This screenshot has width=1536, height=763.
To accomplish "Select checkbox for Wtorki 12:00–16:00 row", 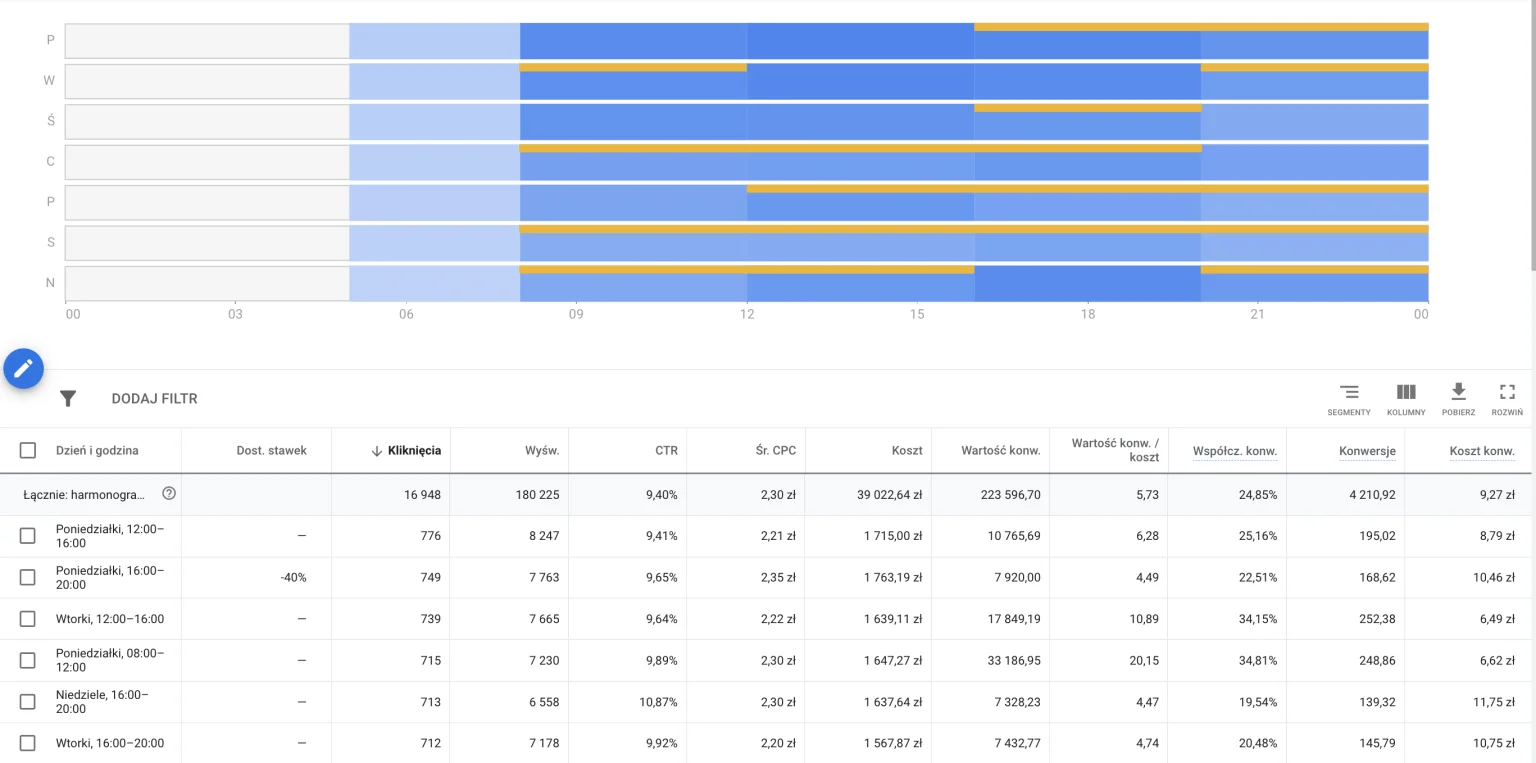I will (x=28, y=619).
